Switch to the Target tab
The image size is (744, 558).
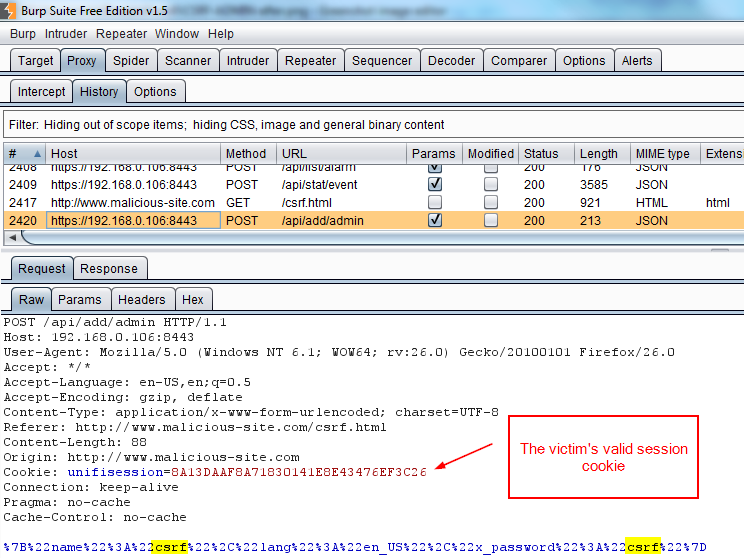point(36,61)
